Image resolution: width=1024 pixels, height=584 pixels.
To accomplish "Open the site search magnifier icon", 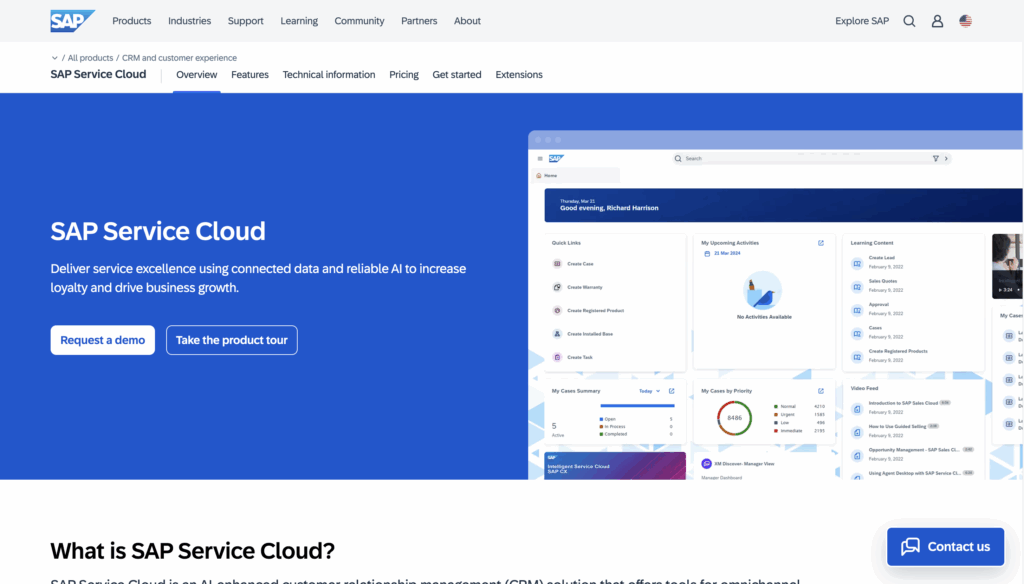I will [x=909, y=21].
